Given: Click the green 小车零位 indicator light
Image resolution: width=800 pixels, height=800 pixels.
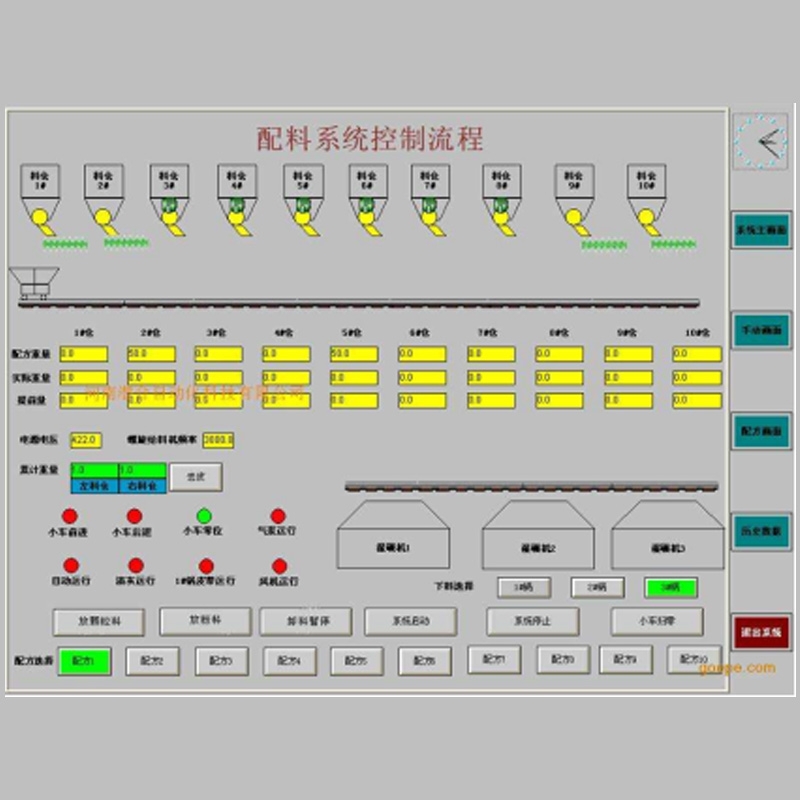Looking at the screenshot, I should [x=204, y=516].
